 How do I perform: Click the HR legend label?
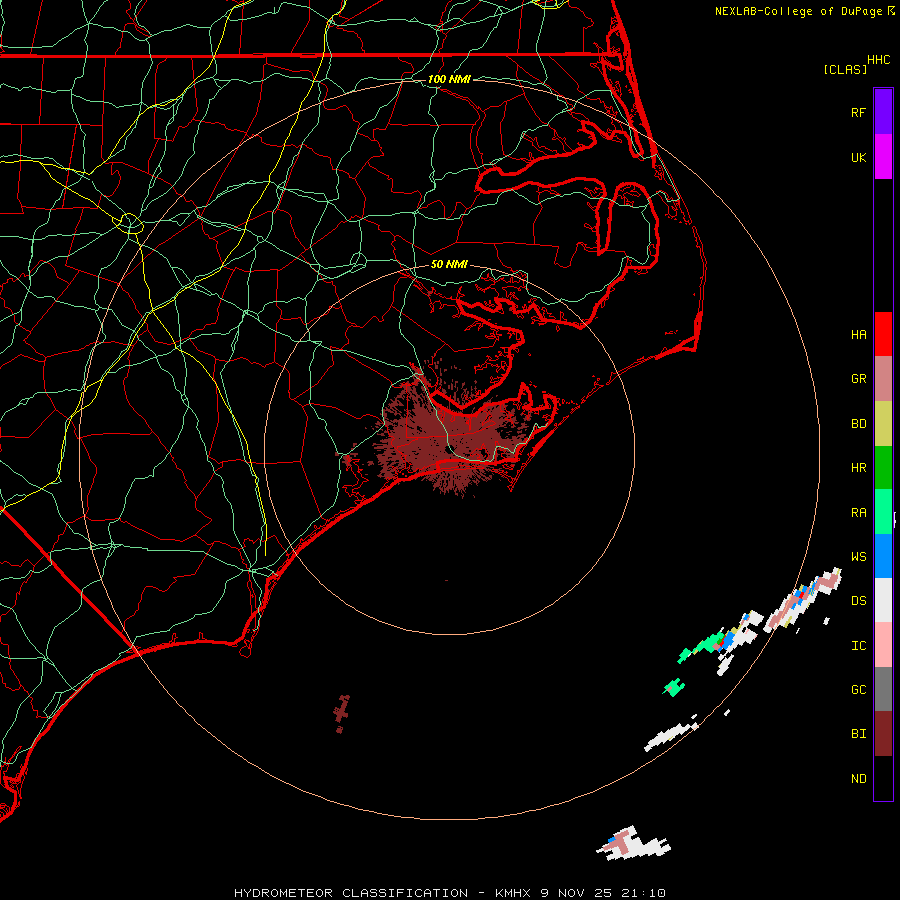click(x=858, y=468)
